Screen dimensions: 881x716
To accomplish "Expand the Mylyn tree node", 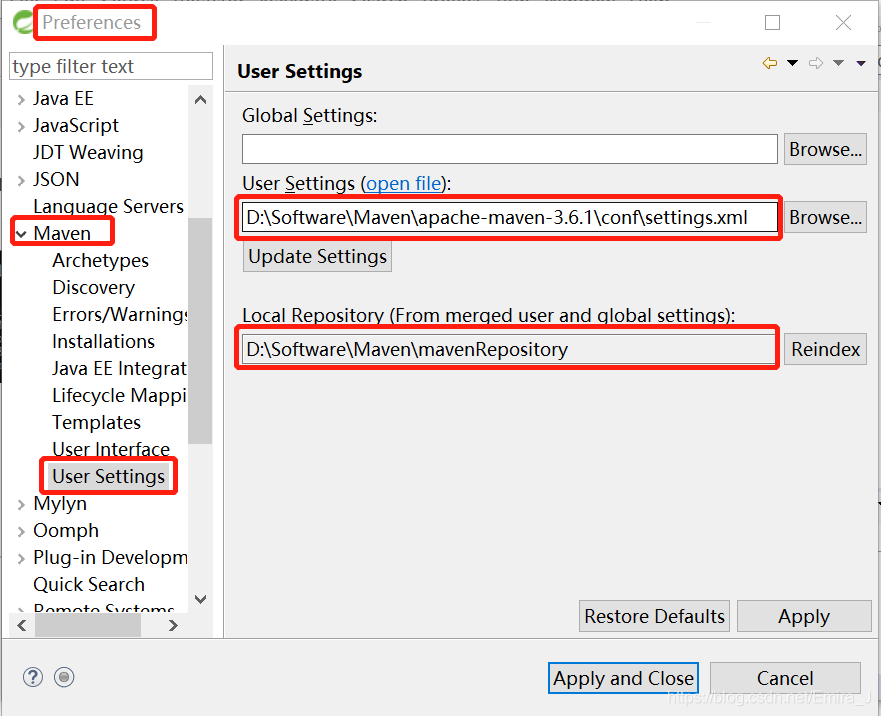I will [x=21, y=505].
